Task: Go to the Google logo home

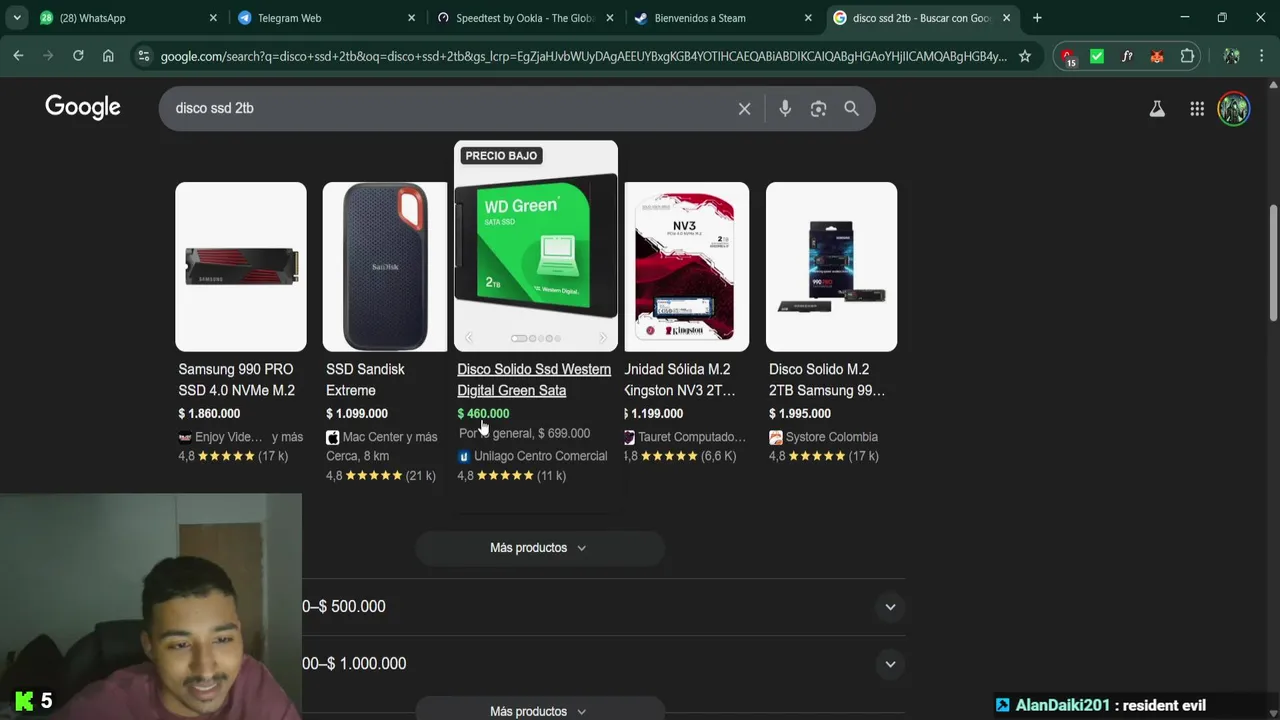Action: 83,107
